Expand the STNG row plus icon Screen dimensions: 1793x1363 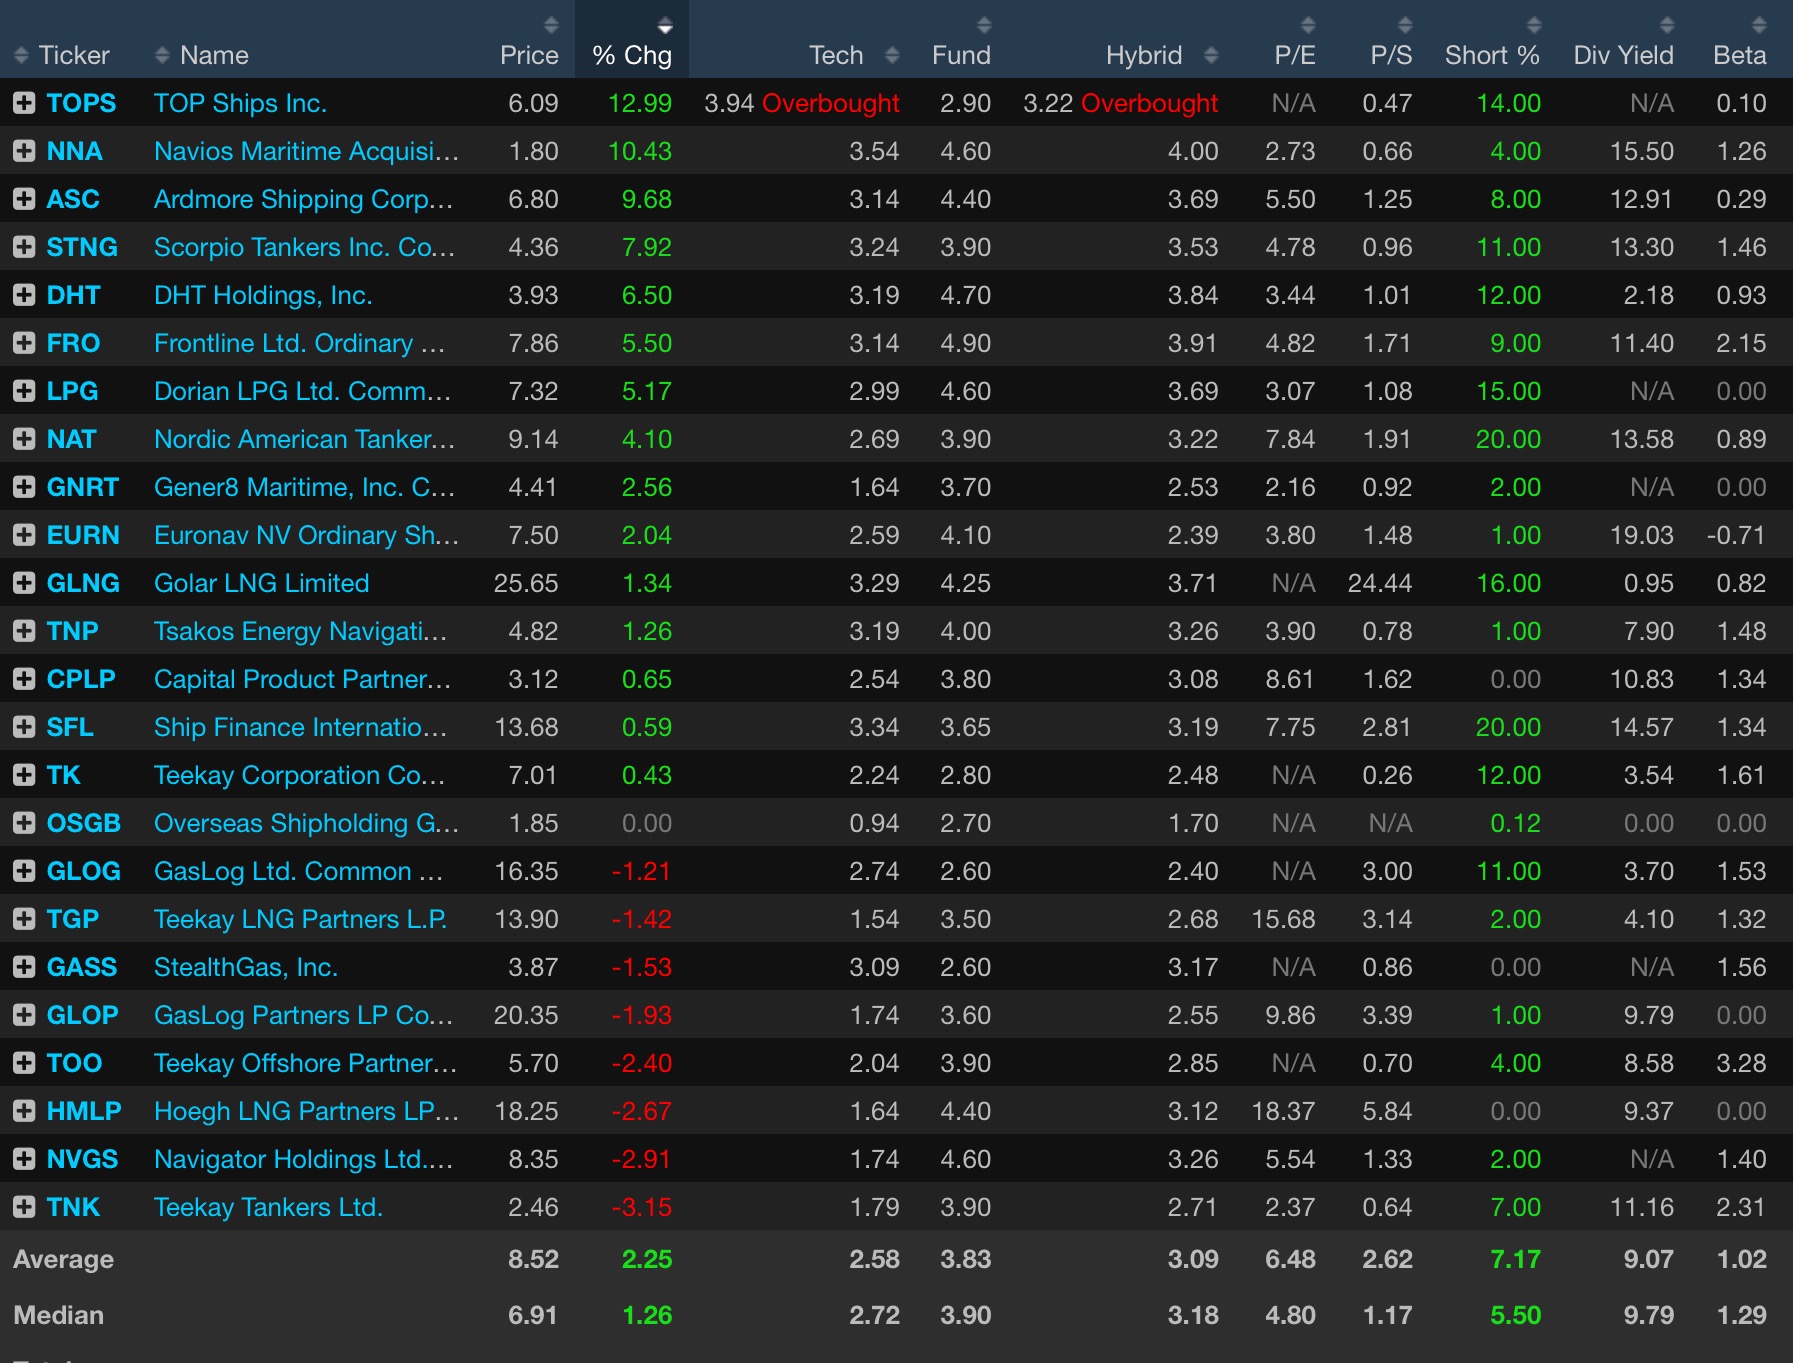pyautogui.click(x=24, y=247)
